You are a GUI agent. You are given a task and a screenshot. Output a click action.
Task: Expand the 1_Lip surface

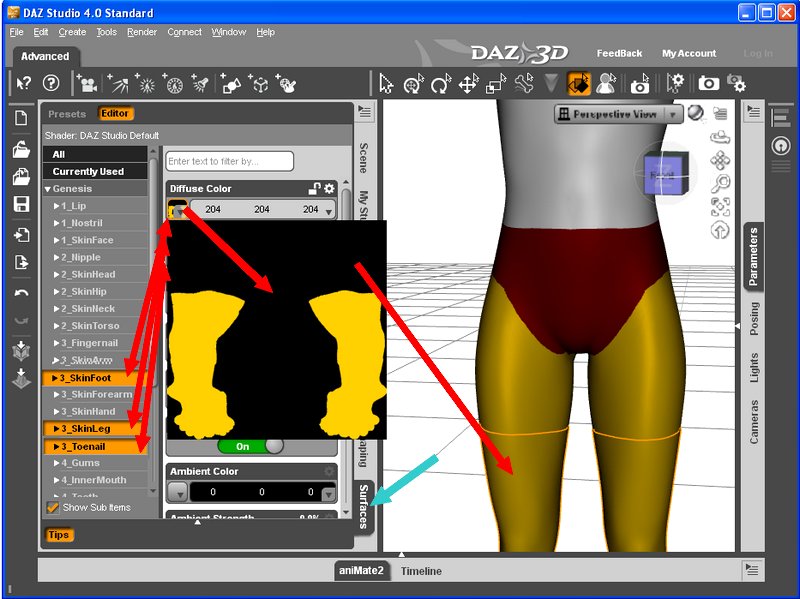click(x=57, y=206)
